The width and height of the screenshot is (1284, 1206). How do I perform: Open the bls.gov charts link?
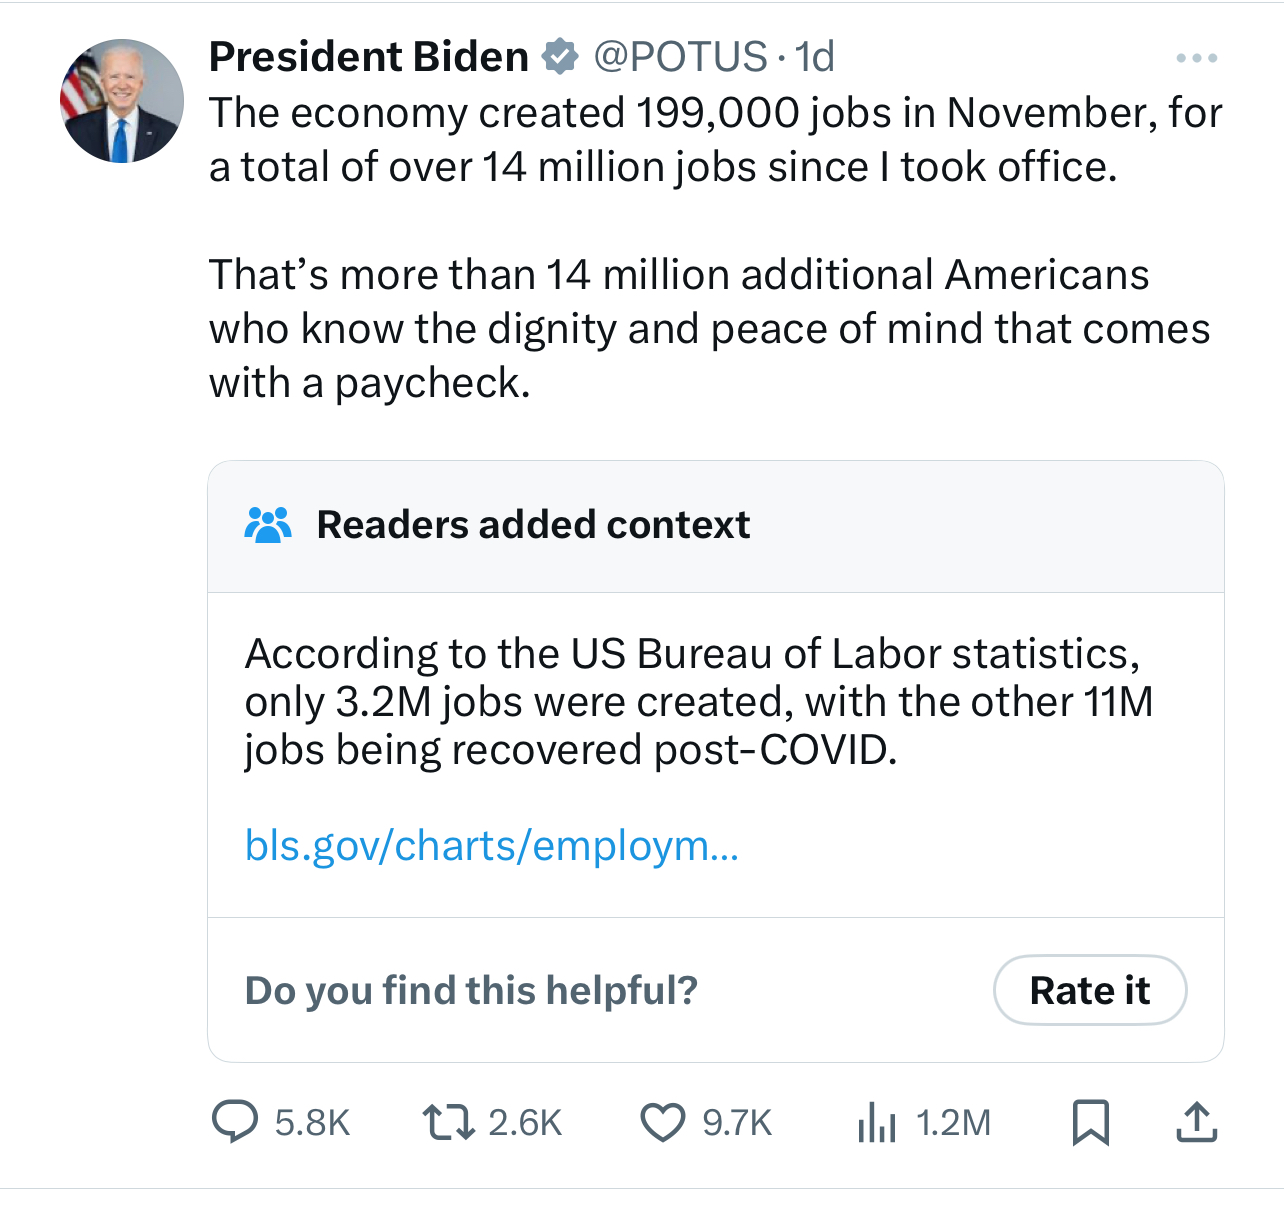[x=491, y=846]
